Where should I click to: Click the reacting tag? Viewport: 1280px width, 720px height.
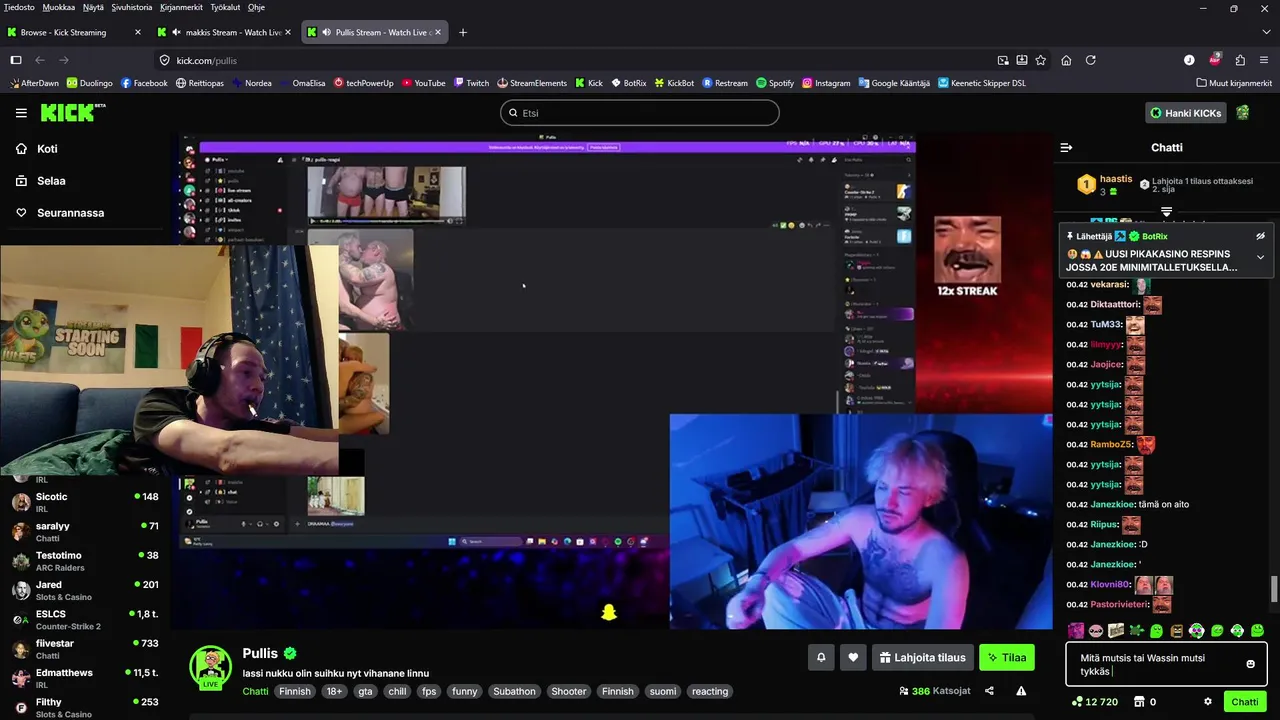click(x=710, y=691)
